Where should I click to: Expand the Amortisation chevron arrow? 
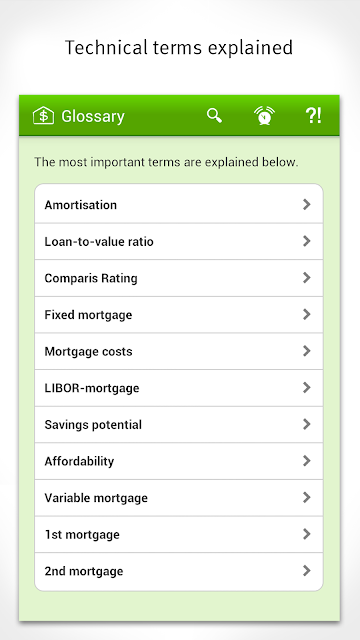click(307, 204)
